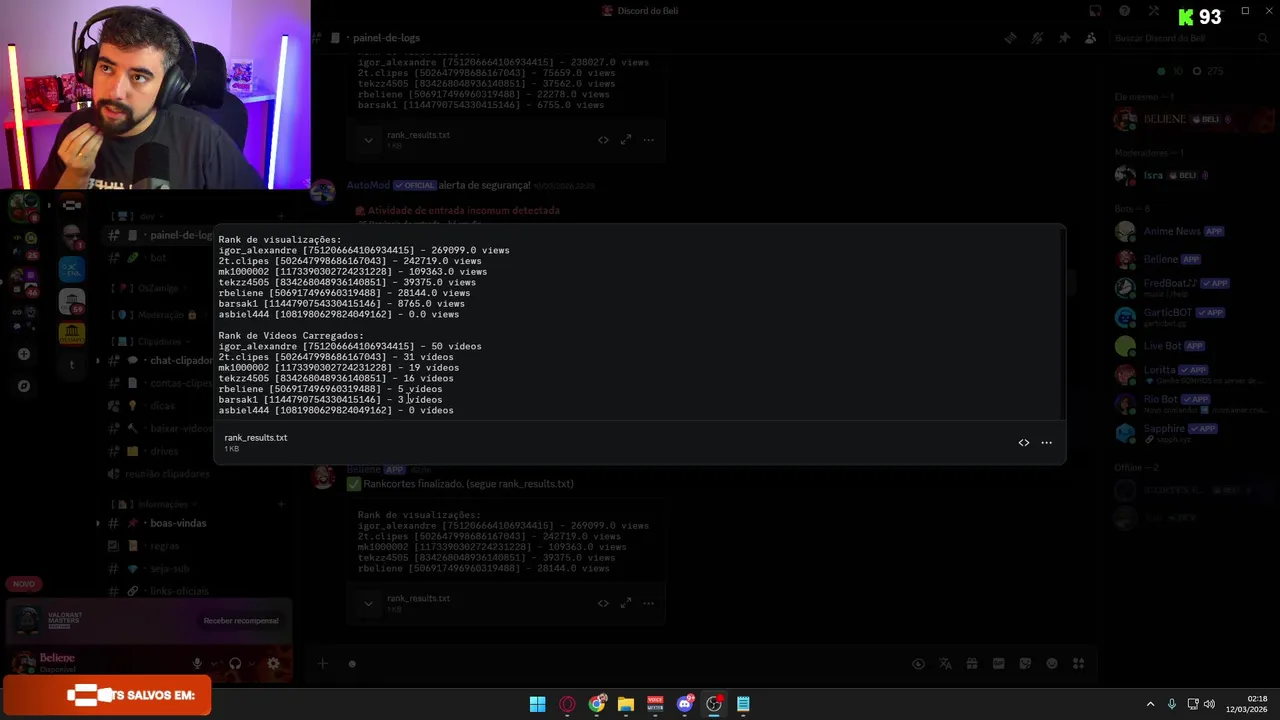Open contas-clipes channel
The width and height of the screenshot is (1280, 720).
click(x=160, y=383)
